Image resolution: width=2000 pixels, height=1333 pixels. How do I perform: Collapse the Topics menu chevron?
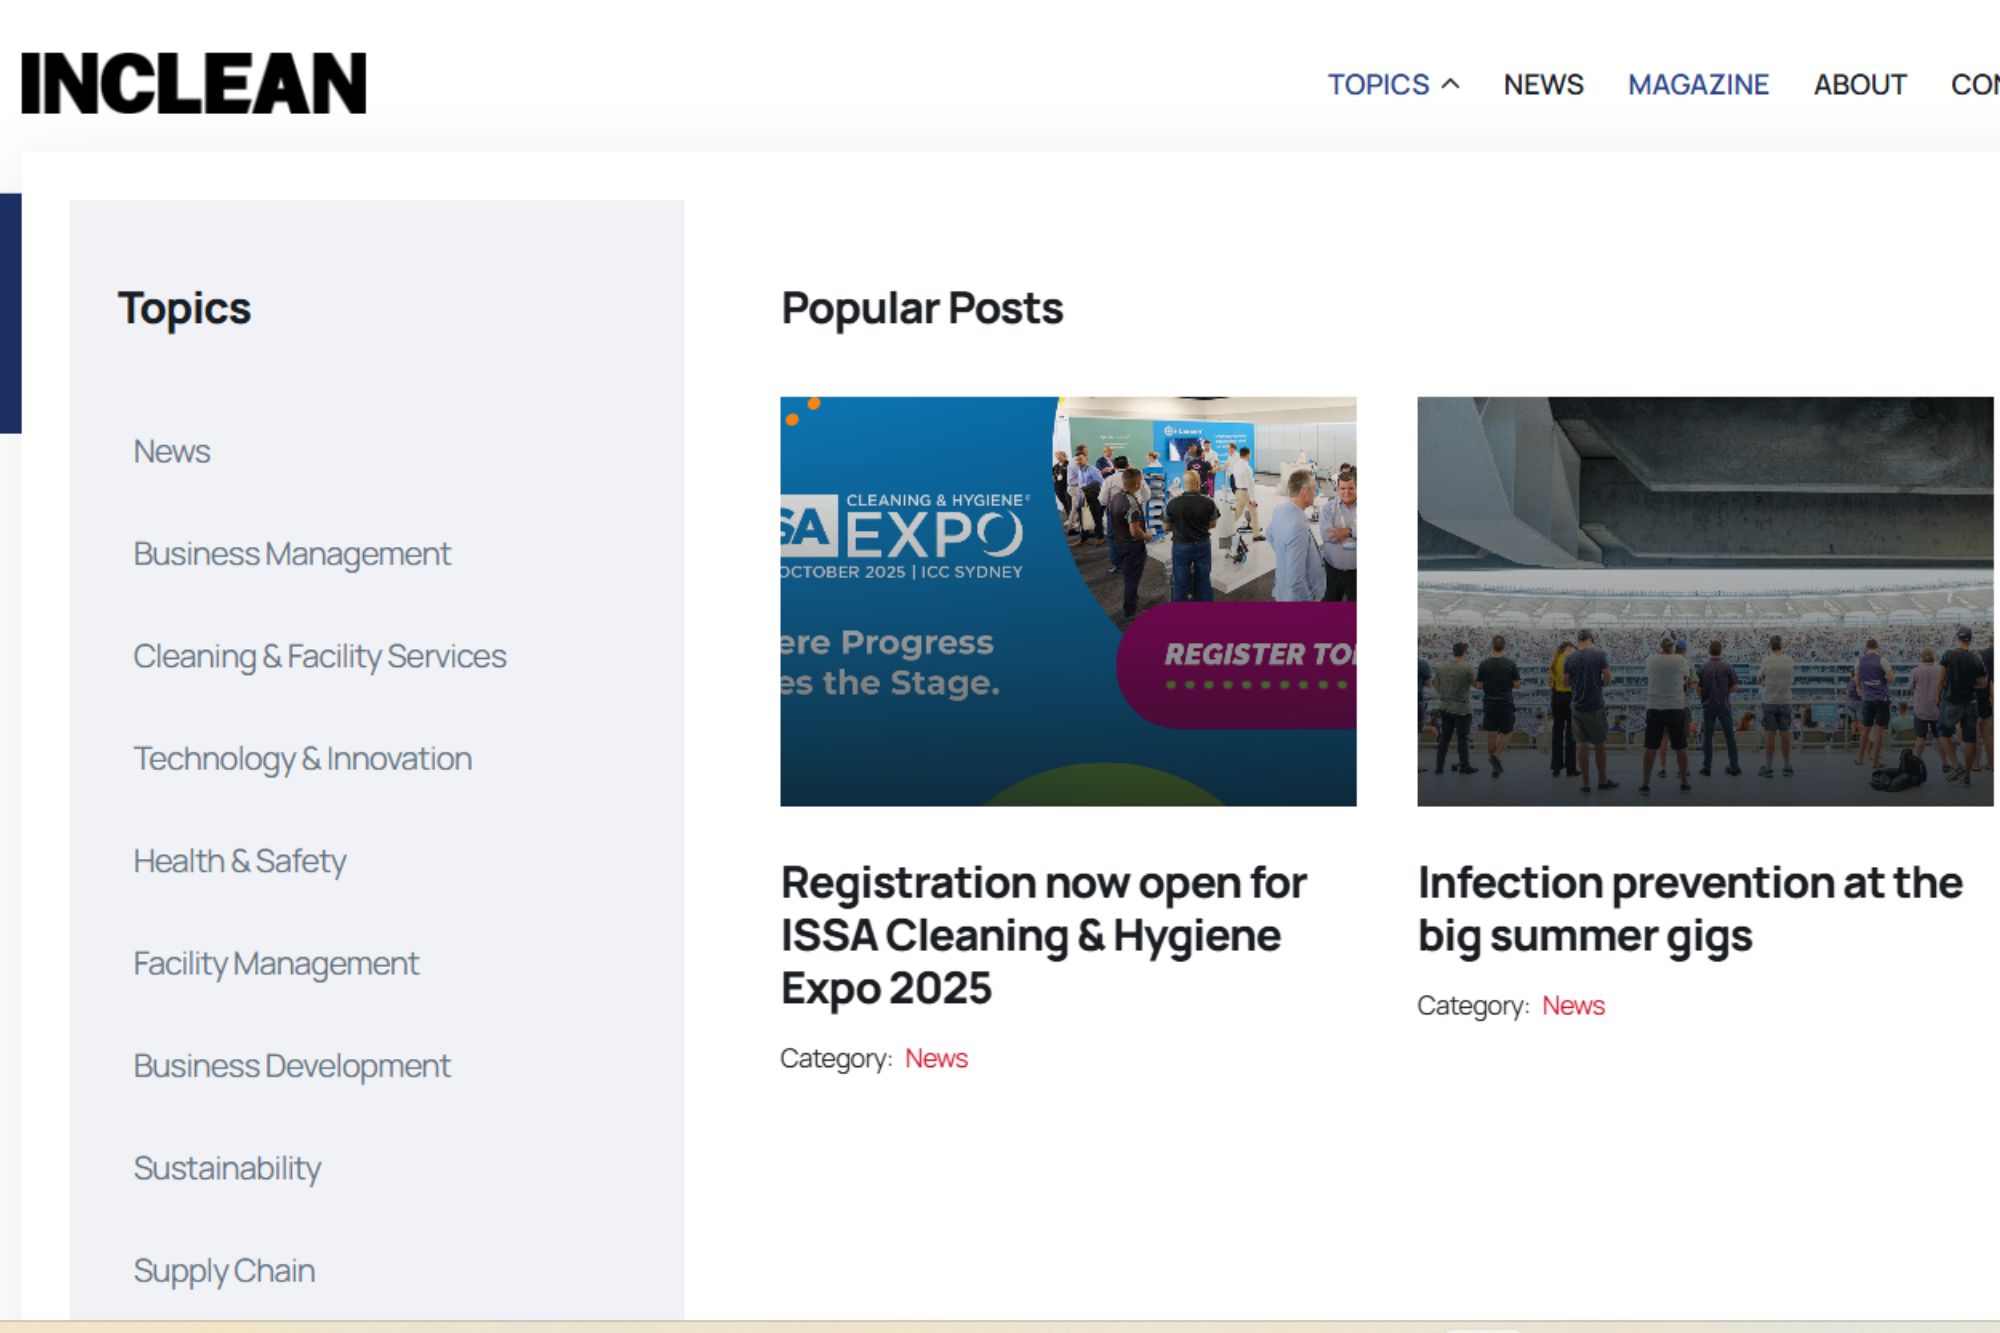(x=1450, y=85)
